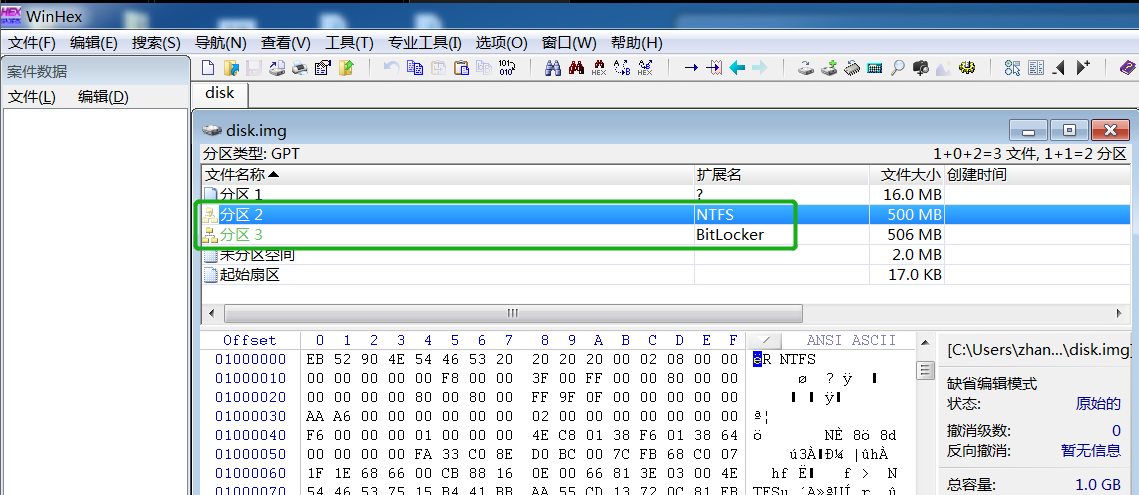Select the 未分区空间 row

[666, 255]
